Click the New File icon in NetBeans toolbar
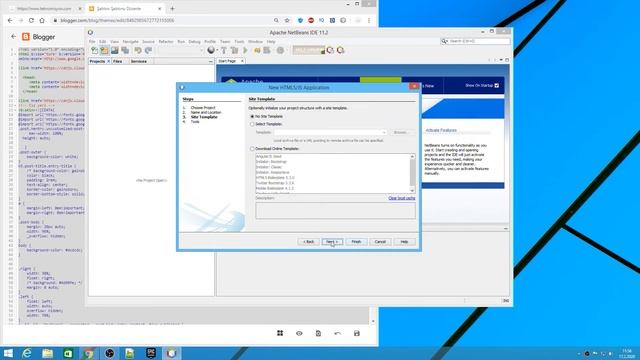 [95, 50]
